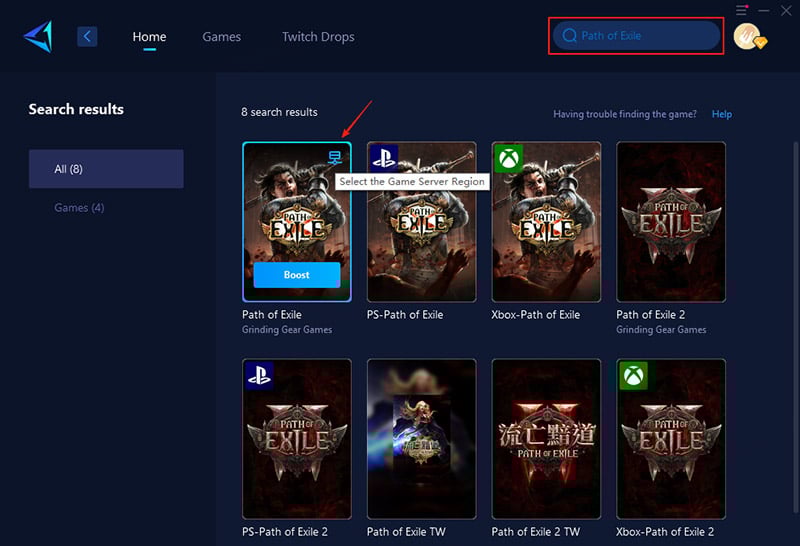The image size is (800, 546).
Task: Open the Home tab
Action: [149, 37]
